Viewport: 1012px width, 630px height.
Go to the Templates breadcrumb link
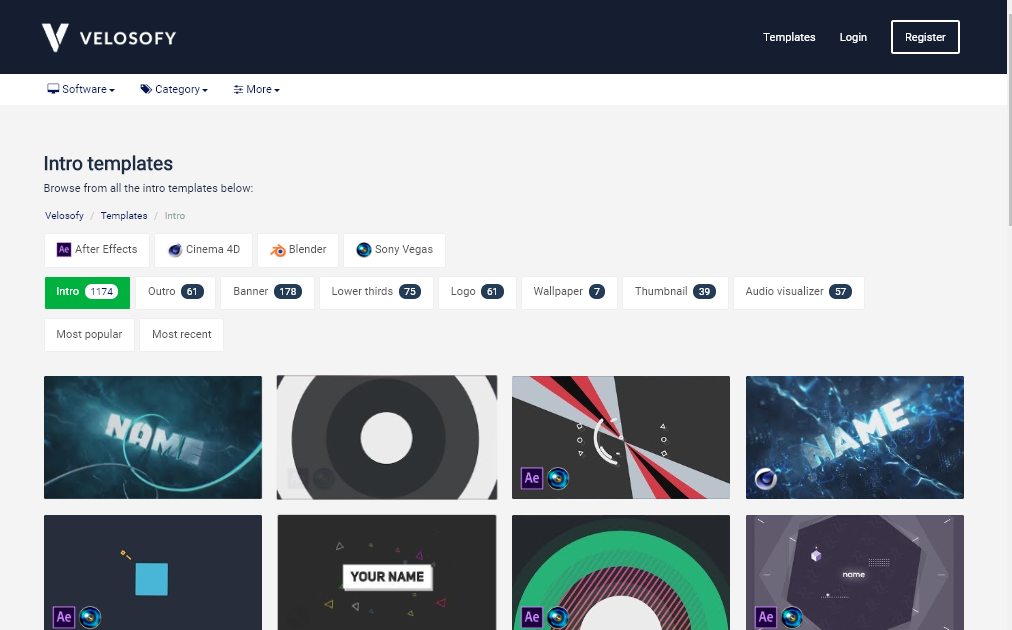[x=124, y=216]
